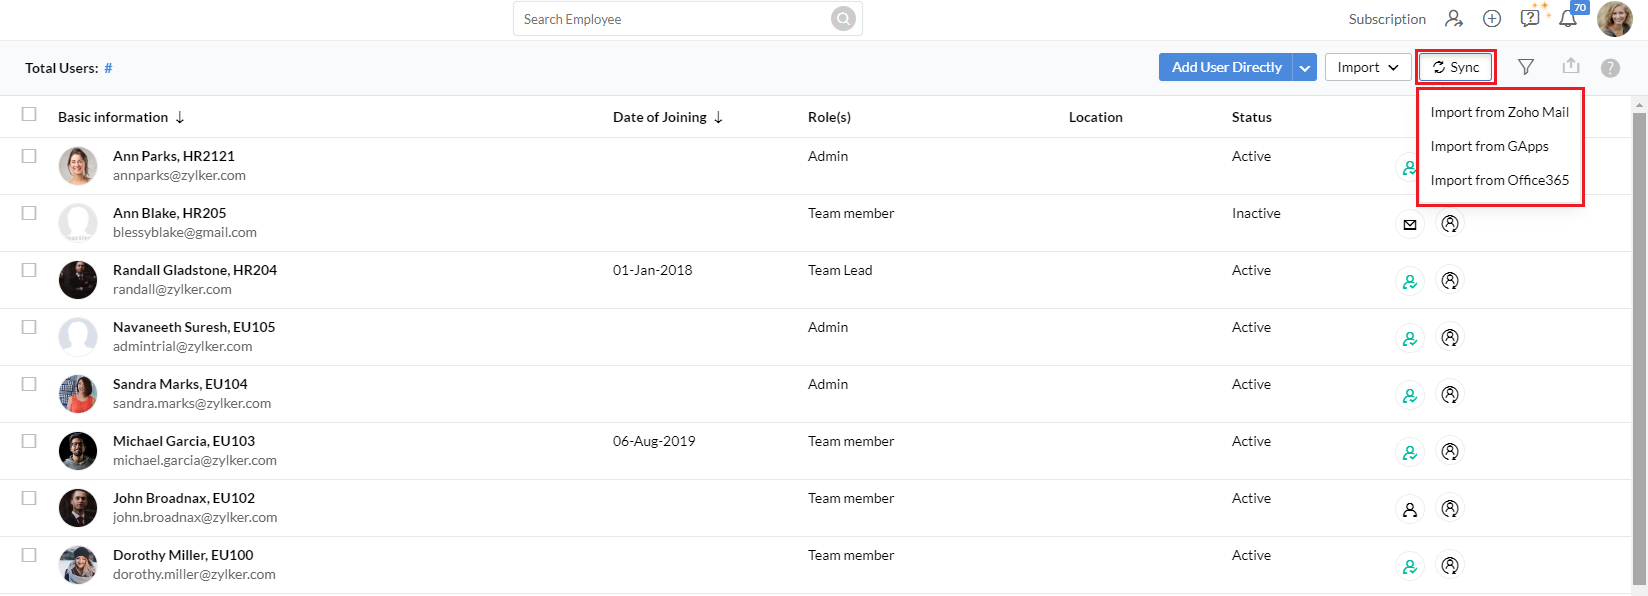
Task: Tick the checkbox for Ann Parks
Action: pos(29,156)
